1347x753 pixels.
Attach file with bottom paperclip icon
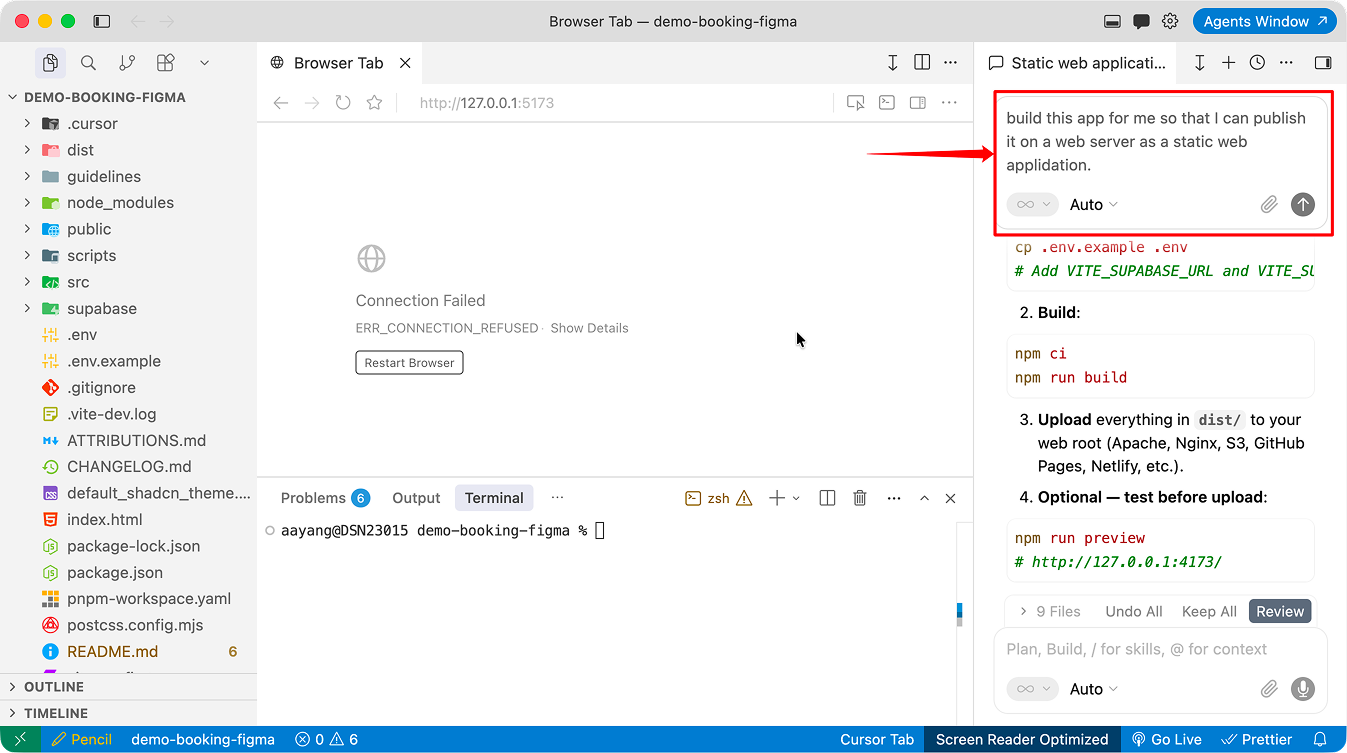click(x=1269, y=689)
